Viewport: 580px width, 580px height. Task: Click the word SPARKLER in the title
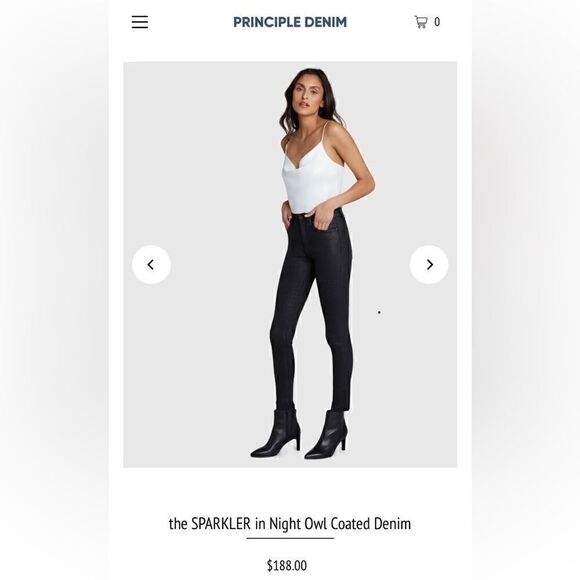221,523
